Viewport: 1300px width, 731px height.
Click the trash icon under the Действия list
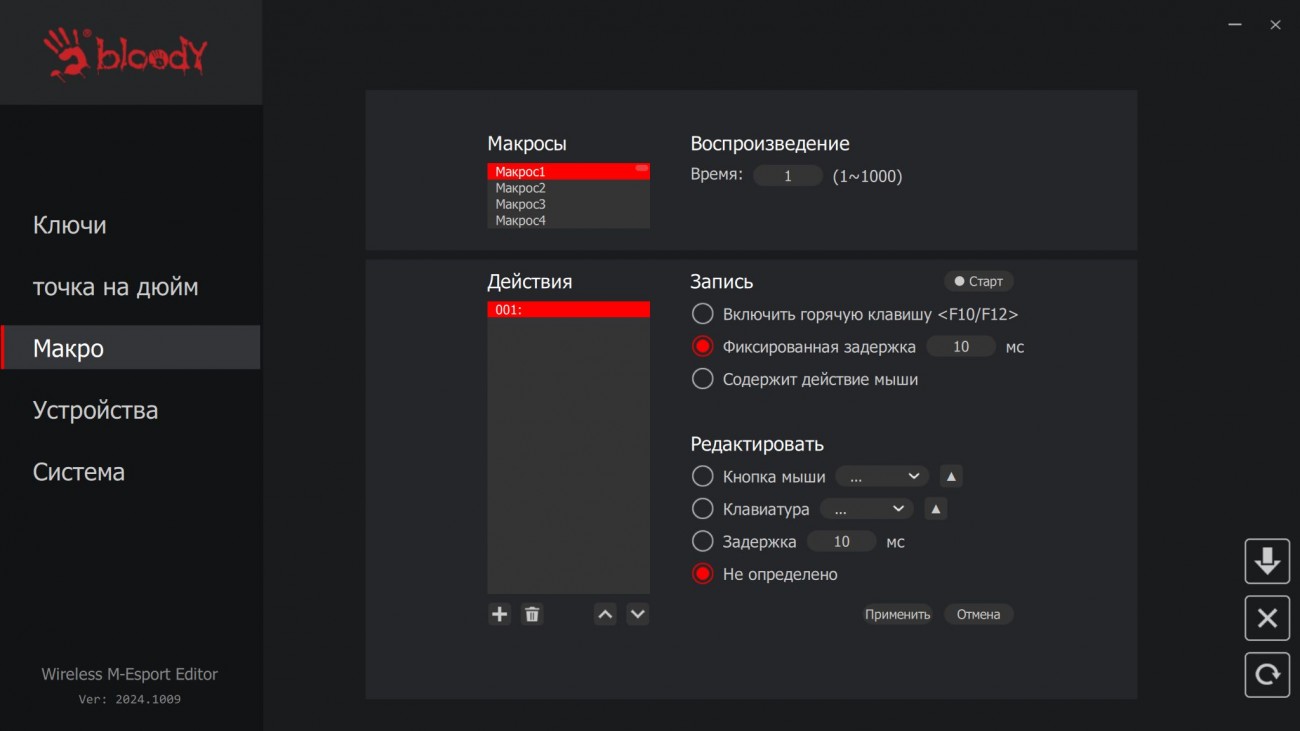click(532, 614)
